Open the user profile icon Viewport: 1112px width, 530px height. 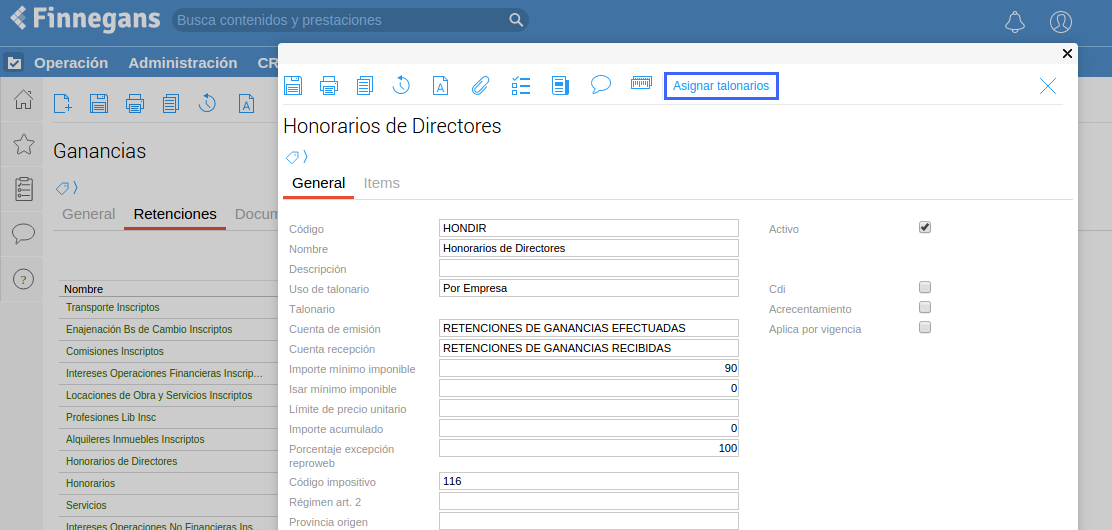[x=1061, y=22]
